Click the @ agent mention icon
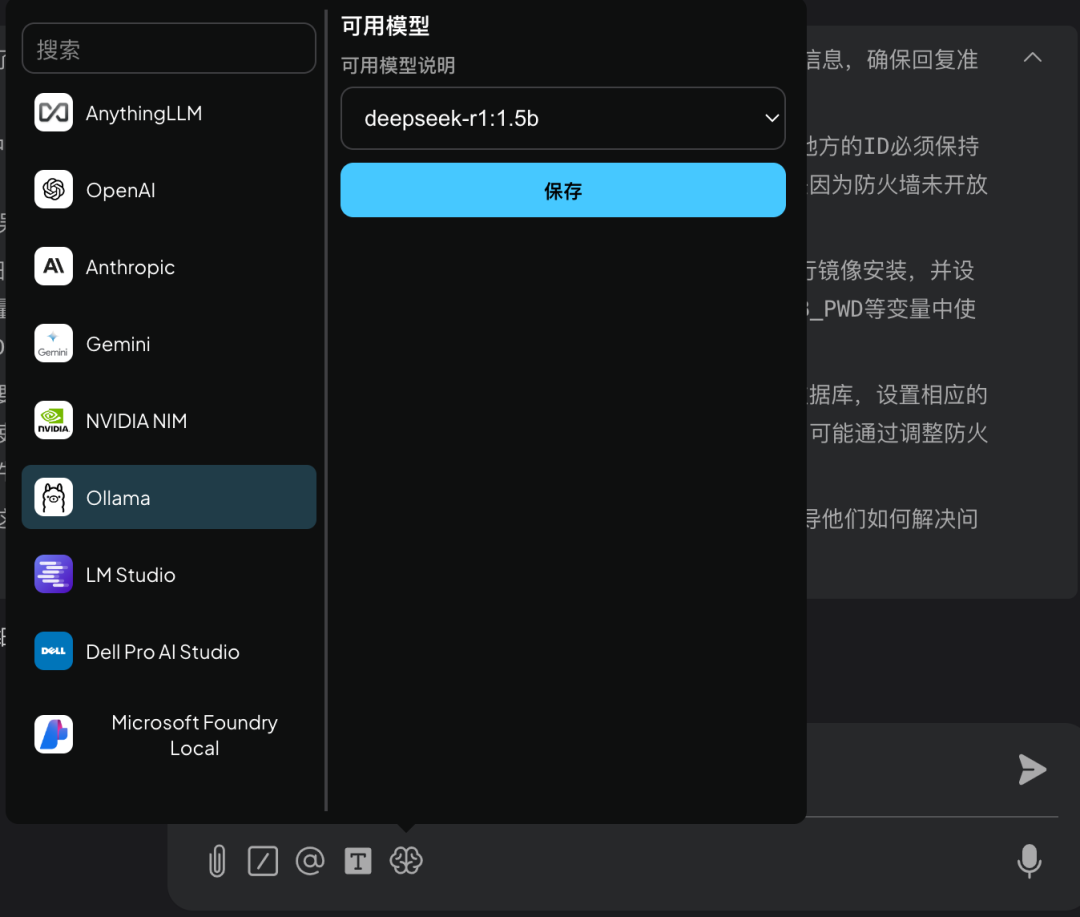 point(310,861)
